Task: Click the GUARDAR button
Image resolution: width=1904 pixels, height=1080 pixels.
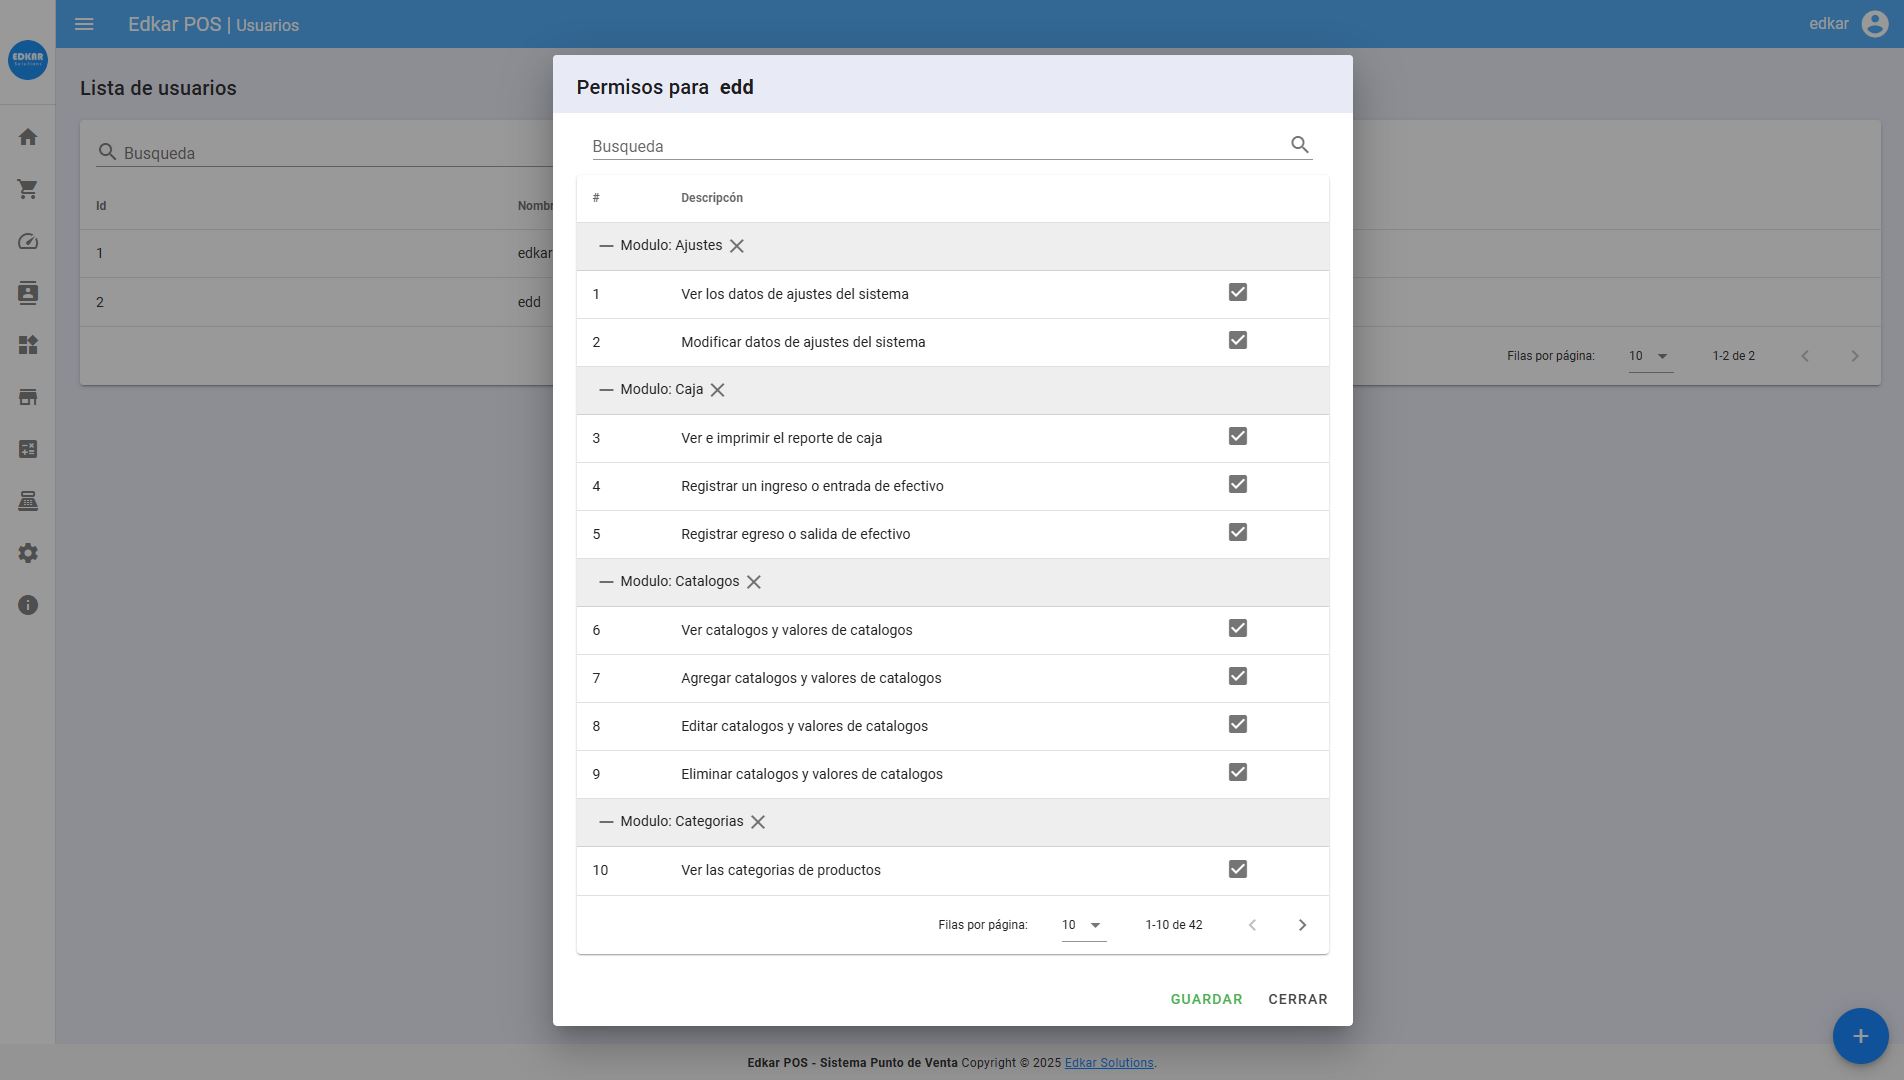Action: [1206, 999]
